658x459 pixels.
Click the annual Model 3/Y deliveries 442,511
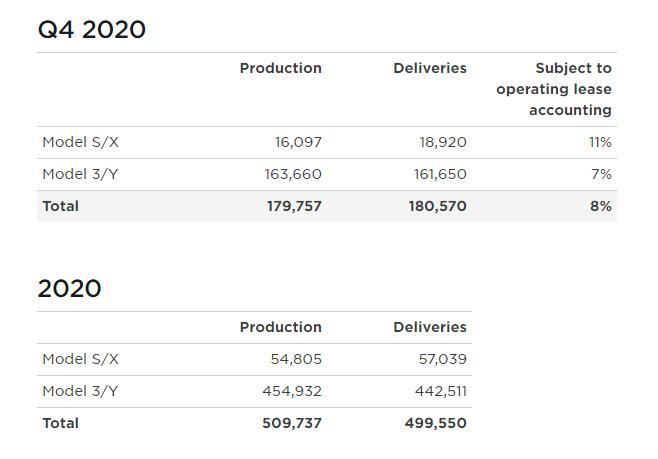pyautogui.click(x=440, y=391)
